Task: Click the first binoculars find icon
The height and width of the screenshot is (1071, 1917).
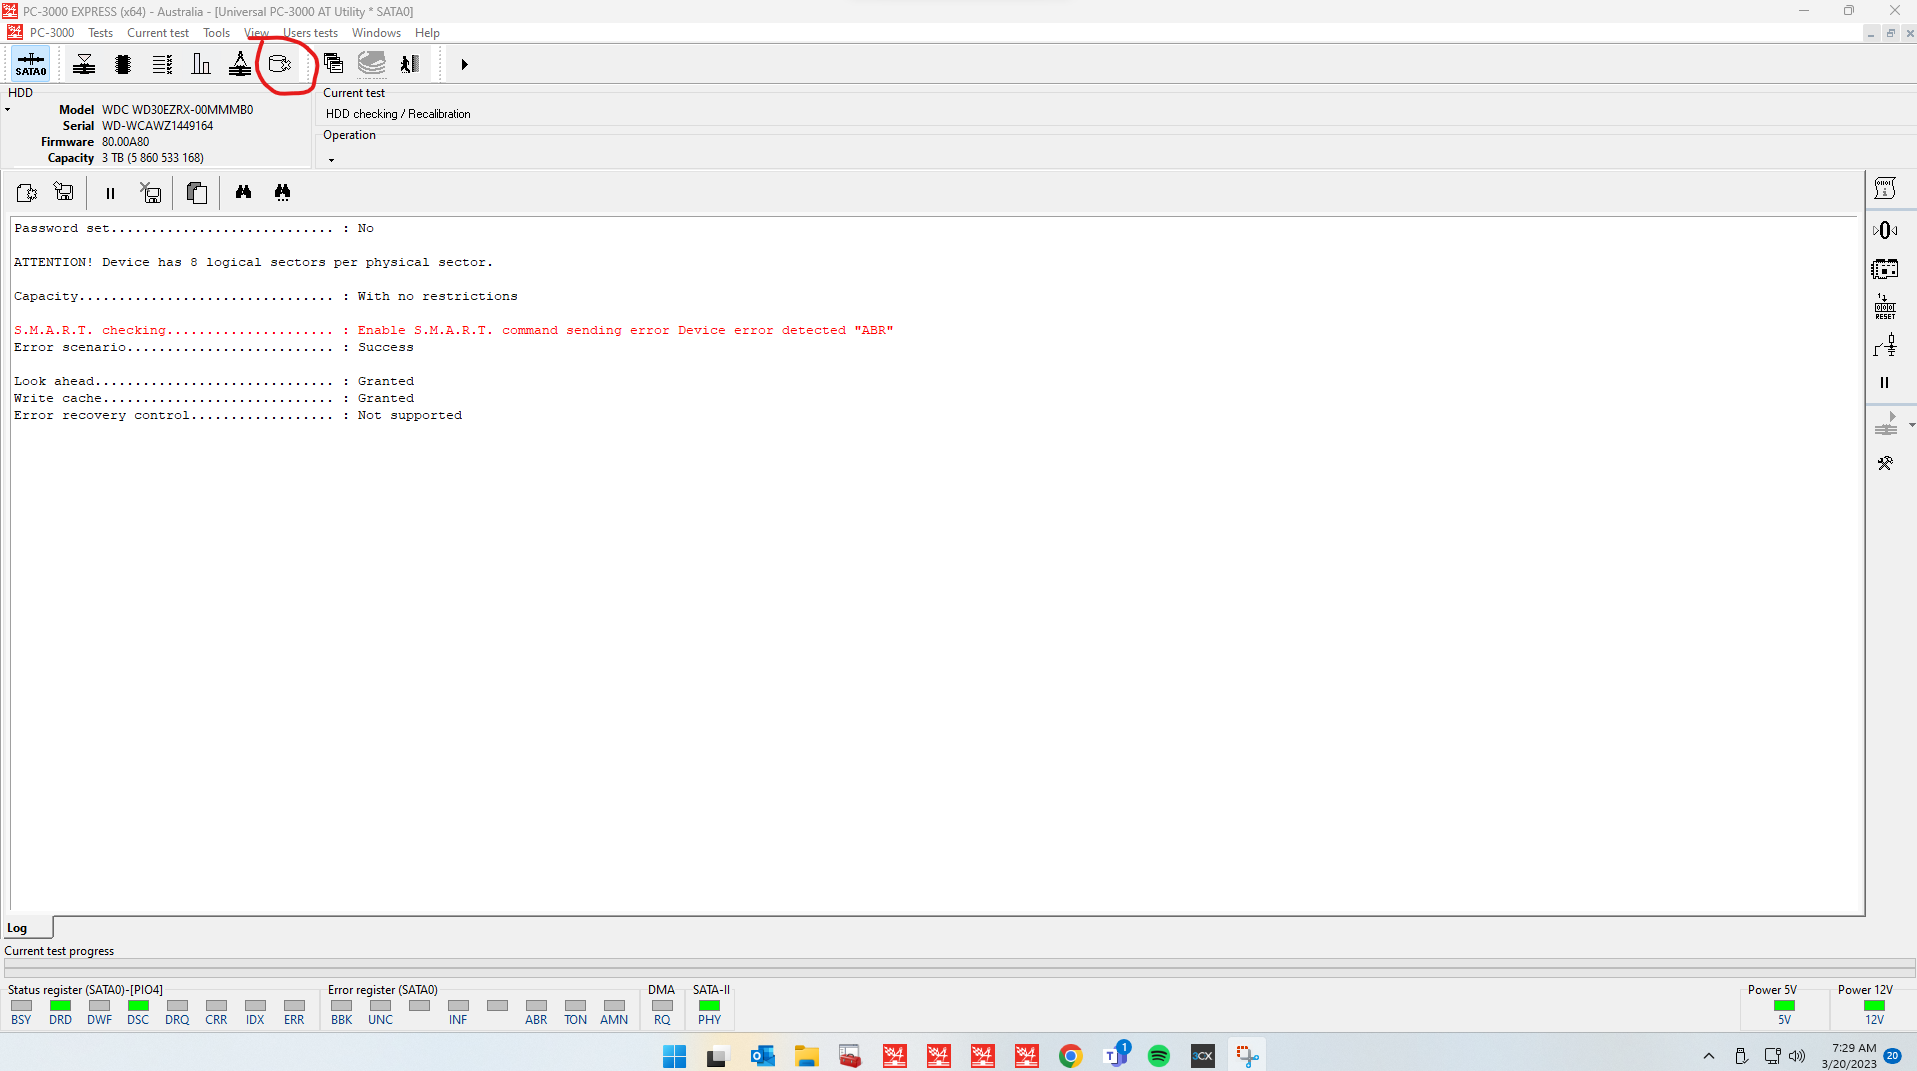Action: [243, 192]
